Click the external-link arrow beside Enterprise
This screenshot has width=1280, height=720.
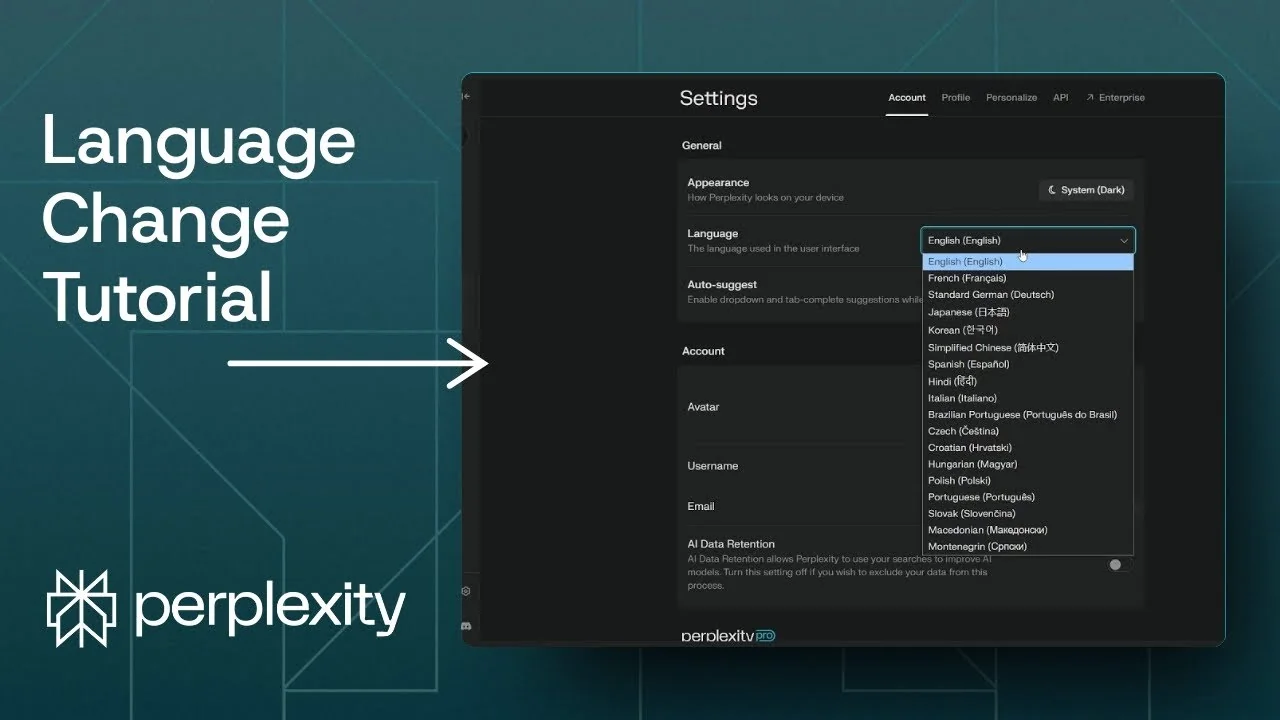click(1090, 97)
